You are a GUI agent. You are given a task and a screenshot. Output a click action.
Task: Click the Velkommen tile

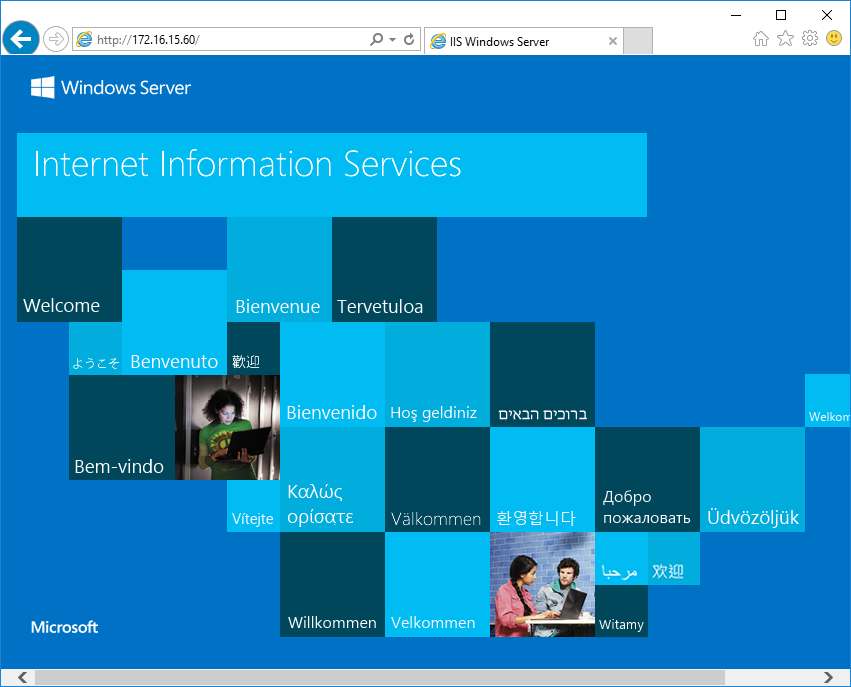pyautogui.click(x=437, y=584)
